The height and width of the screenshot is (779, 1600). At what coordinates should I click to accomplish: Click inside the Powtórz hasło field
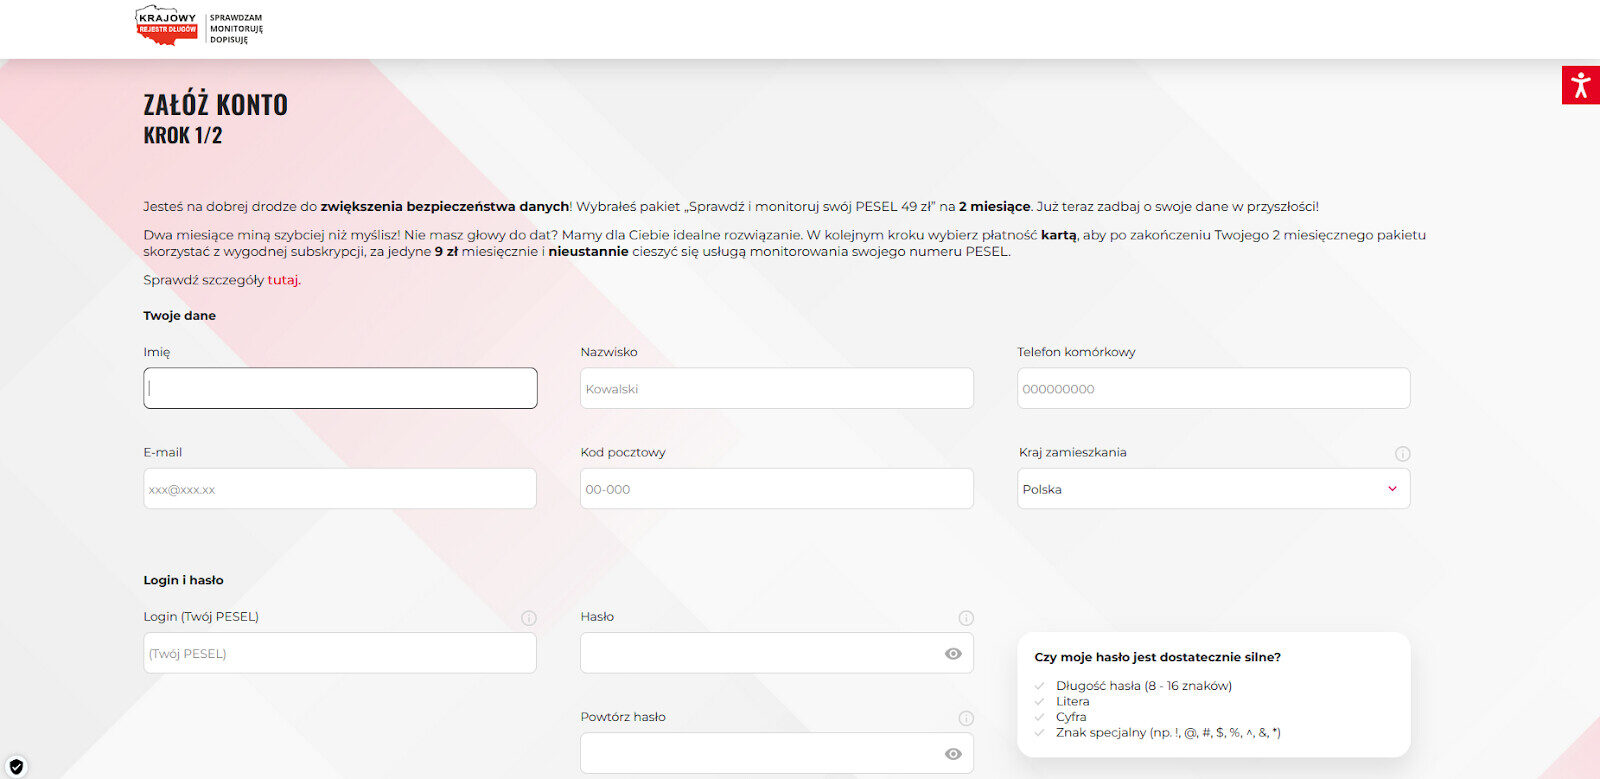pyautogui.click(x=760, y=754)
